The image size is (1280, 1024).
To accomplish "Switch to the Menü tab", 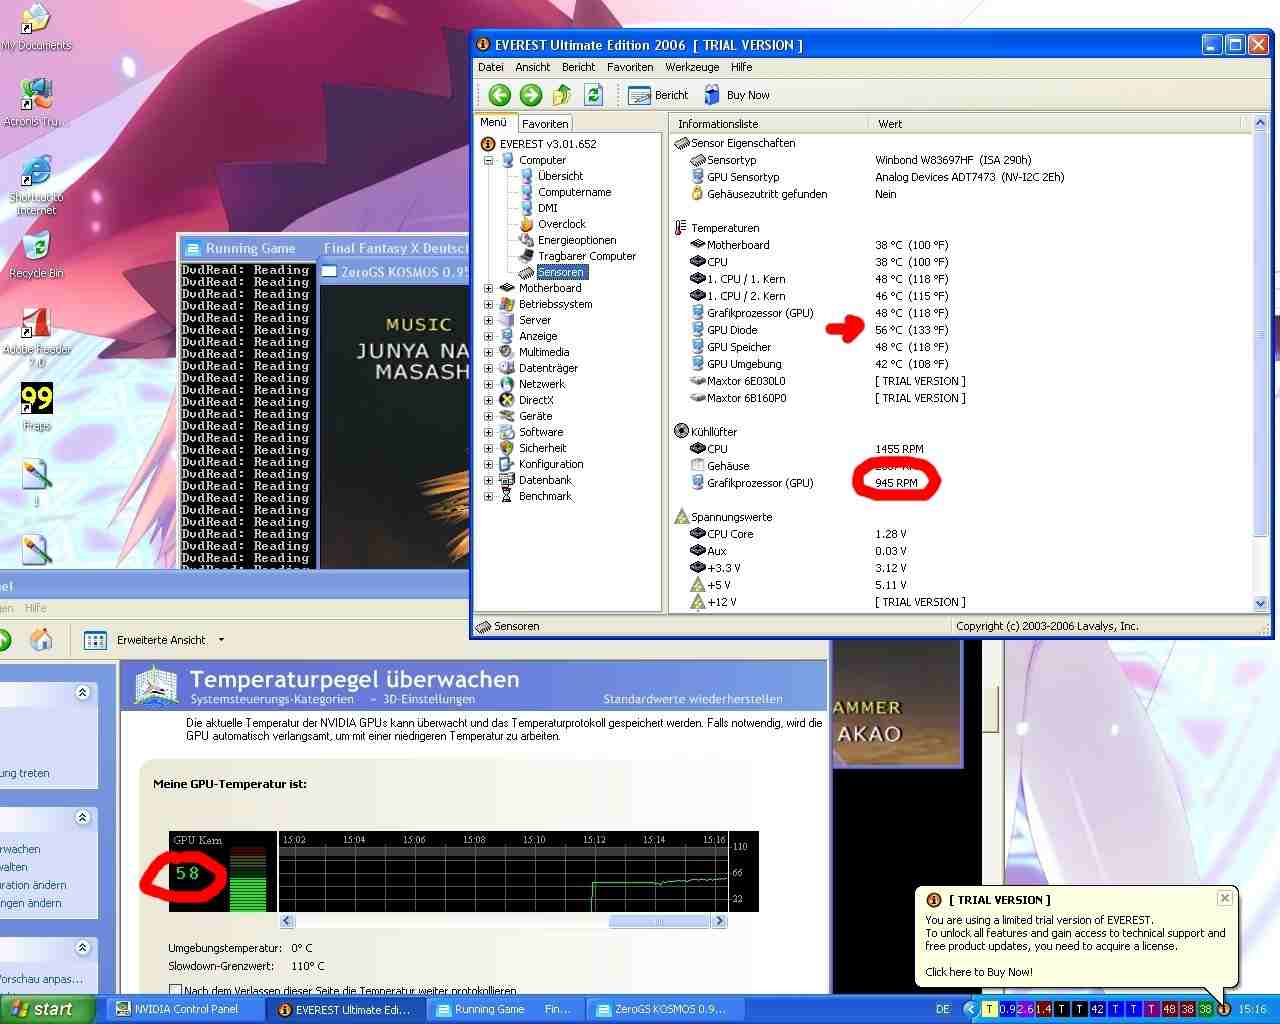I will pos(494,122).
